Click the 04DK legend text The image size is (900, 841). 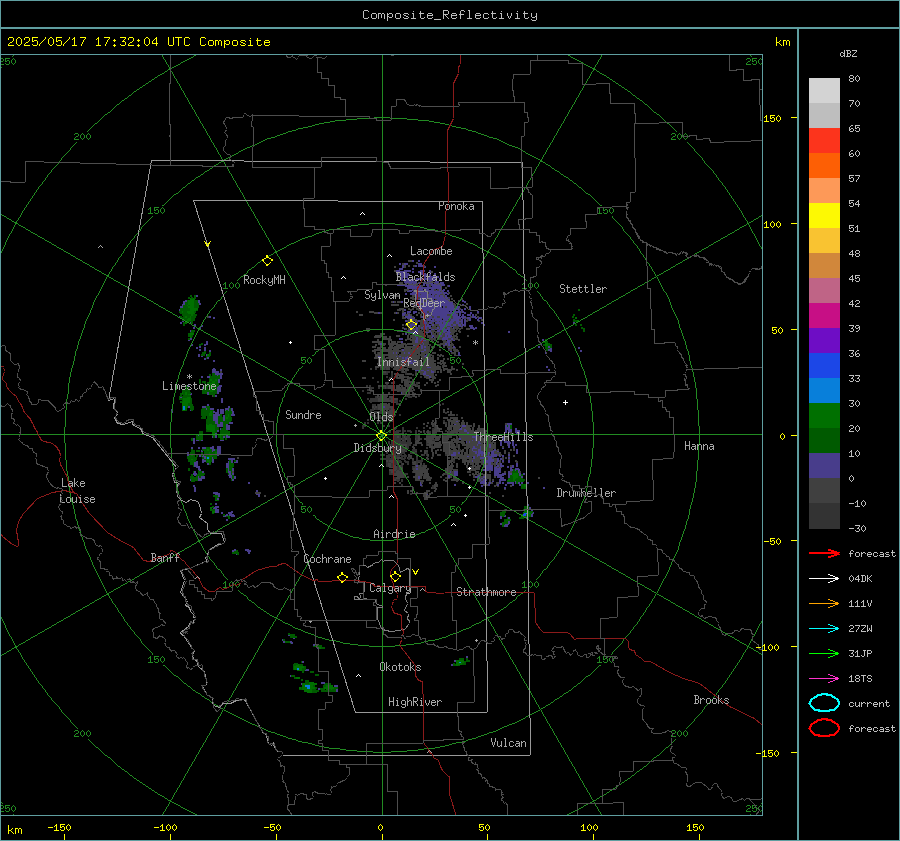(x=860, y=578)
